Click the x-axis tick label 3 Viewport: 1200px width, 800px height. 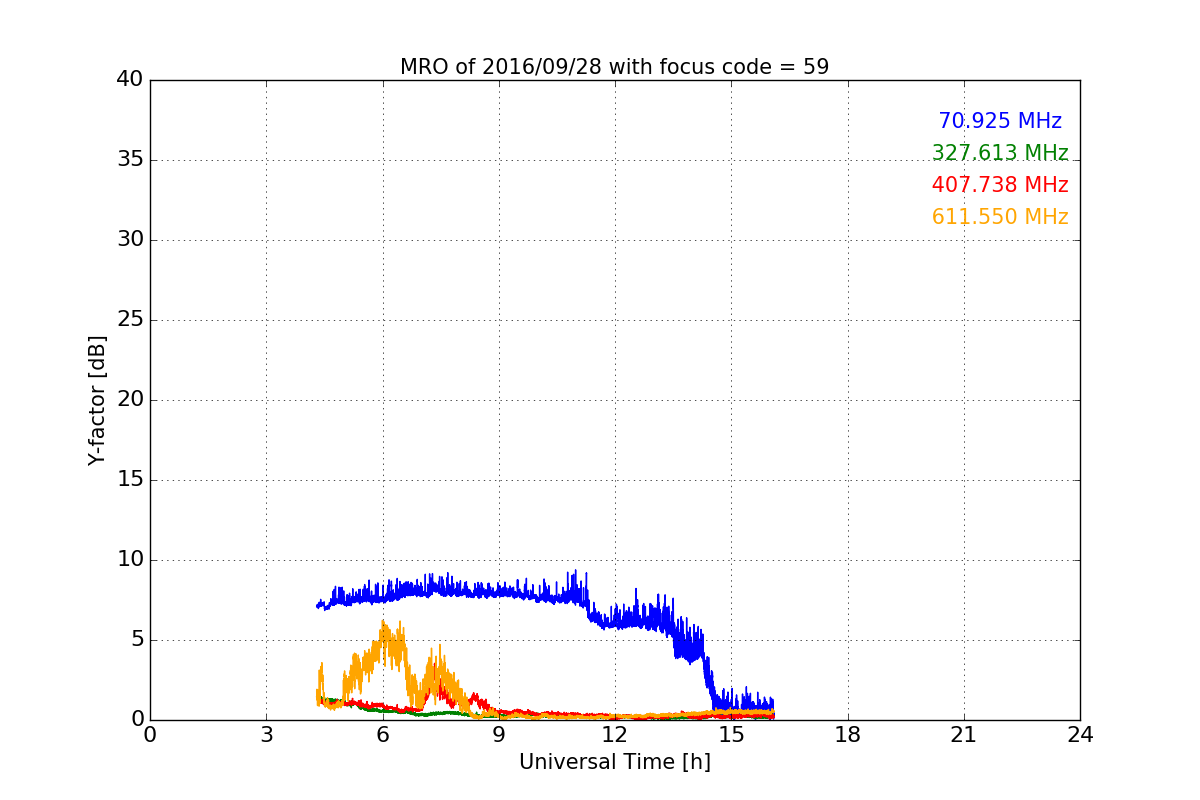pos(266,735)
